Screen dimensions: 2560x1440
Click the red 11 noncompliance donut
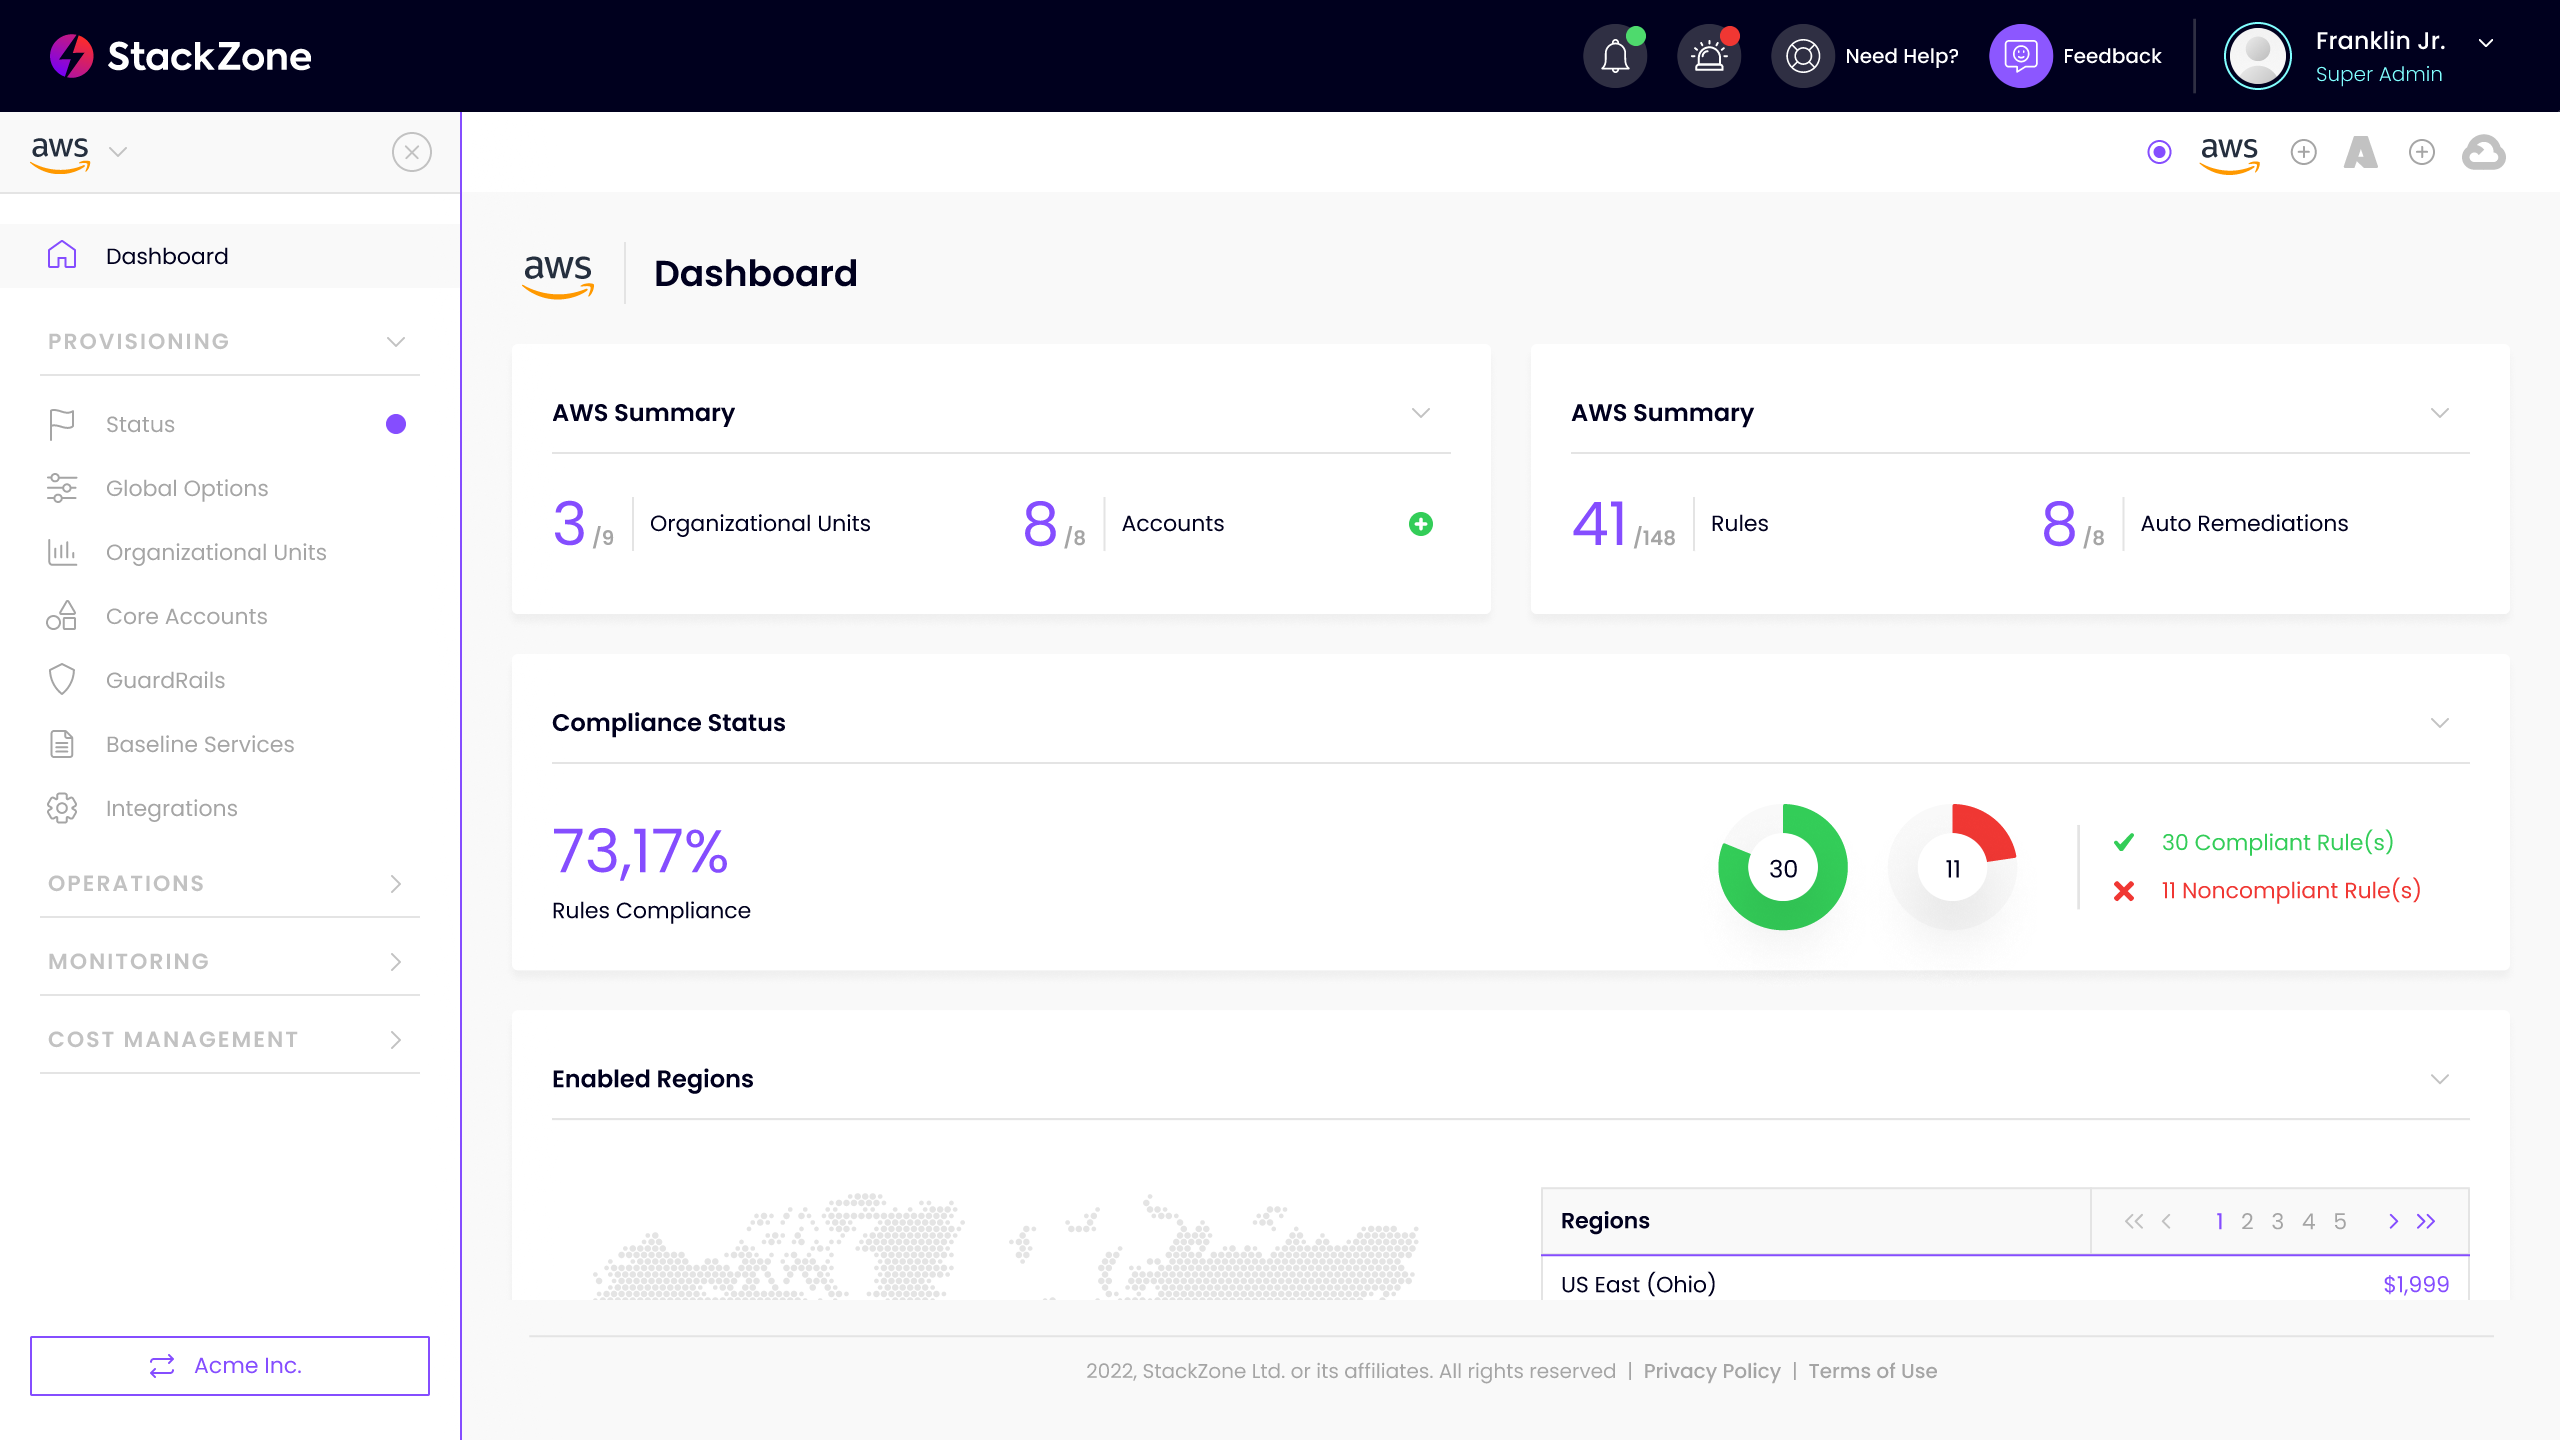coord(1952,867)
